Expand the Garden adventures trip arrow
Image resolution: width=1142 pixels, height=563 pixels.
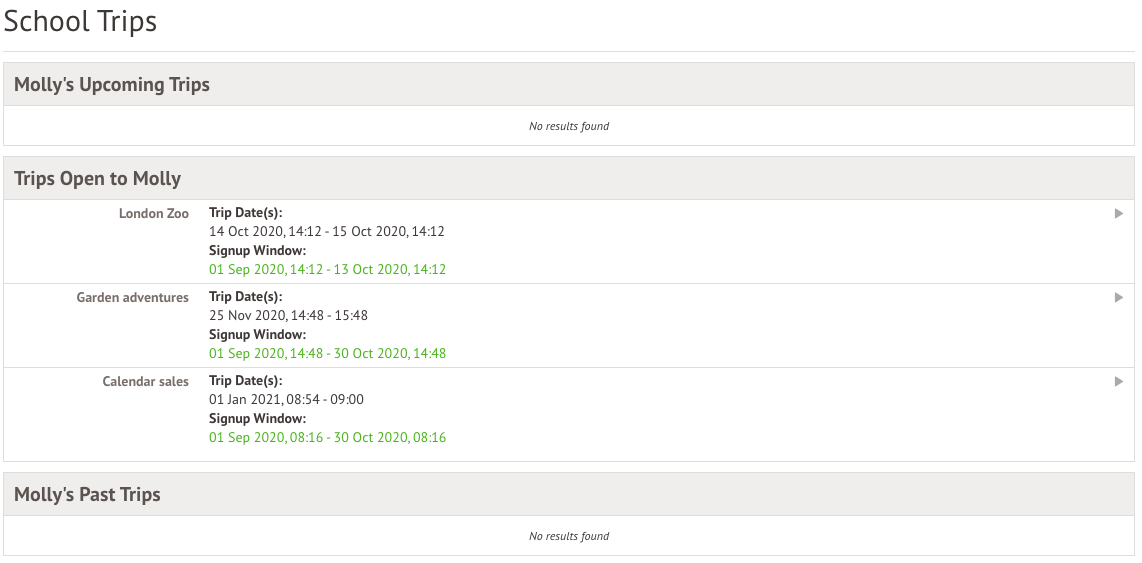(x=1119, y=297)
